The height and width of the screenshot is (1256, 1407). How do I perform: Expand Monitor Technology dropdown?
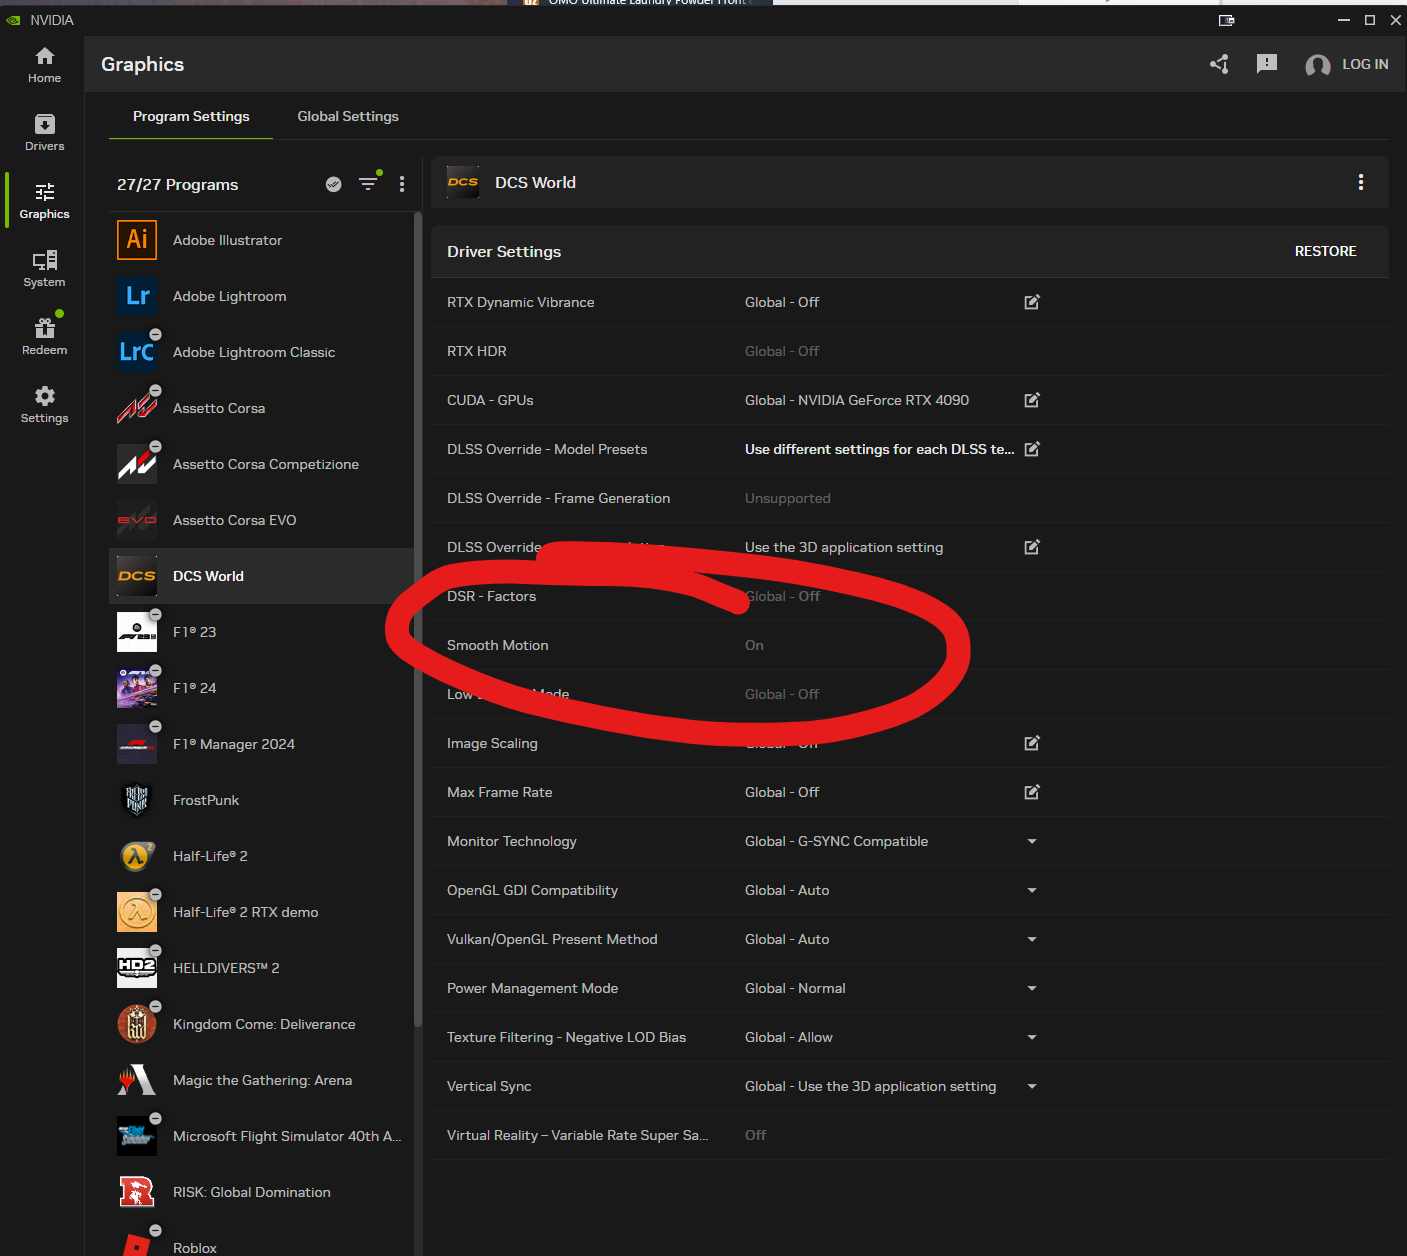1032,841
